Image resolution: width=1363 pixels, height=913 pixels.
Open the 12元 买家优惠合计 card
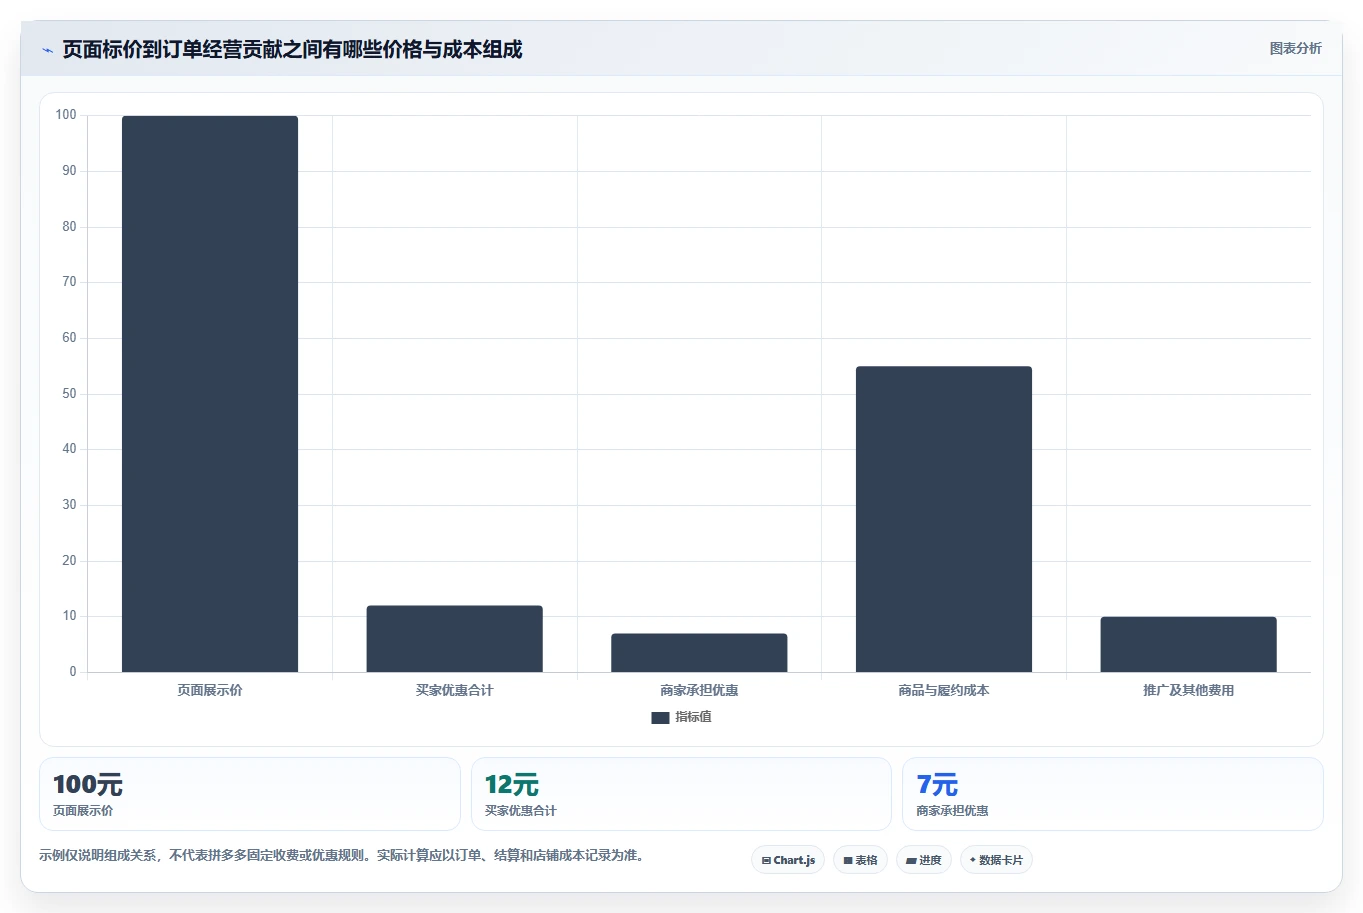[x=681, y=794]
